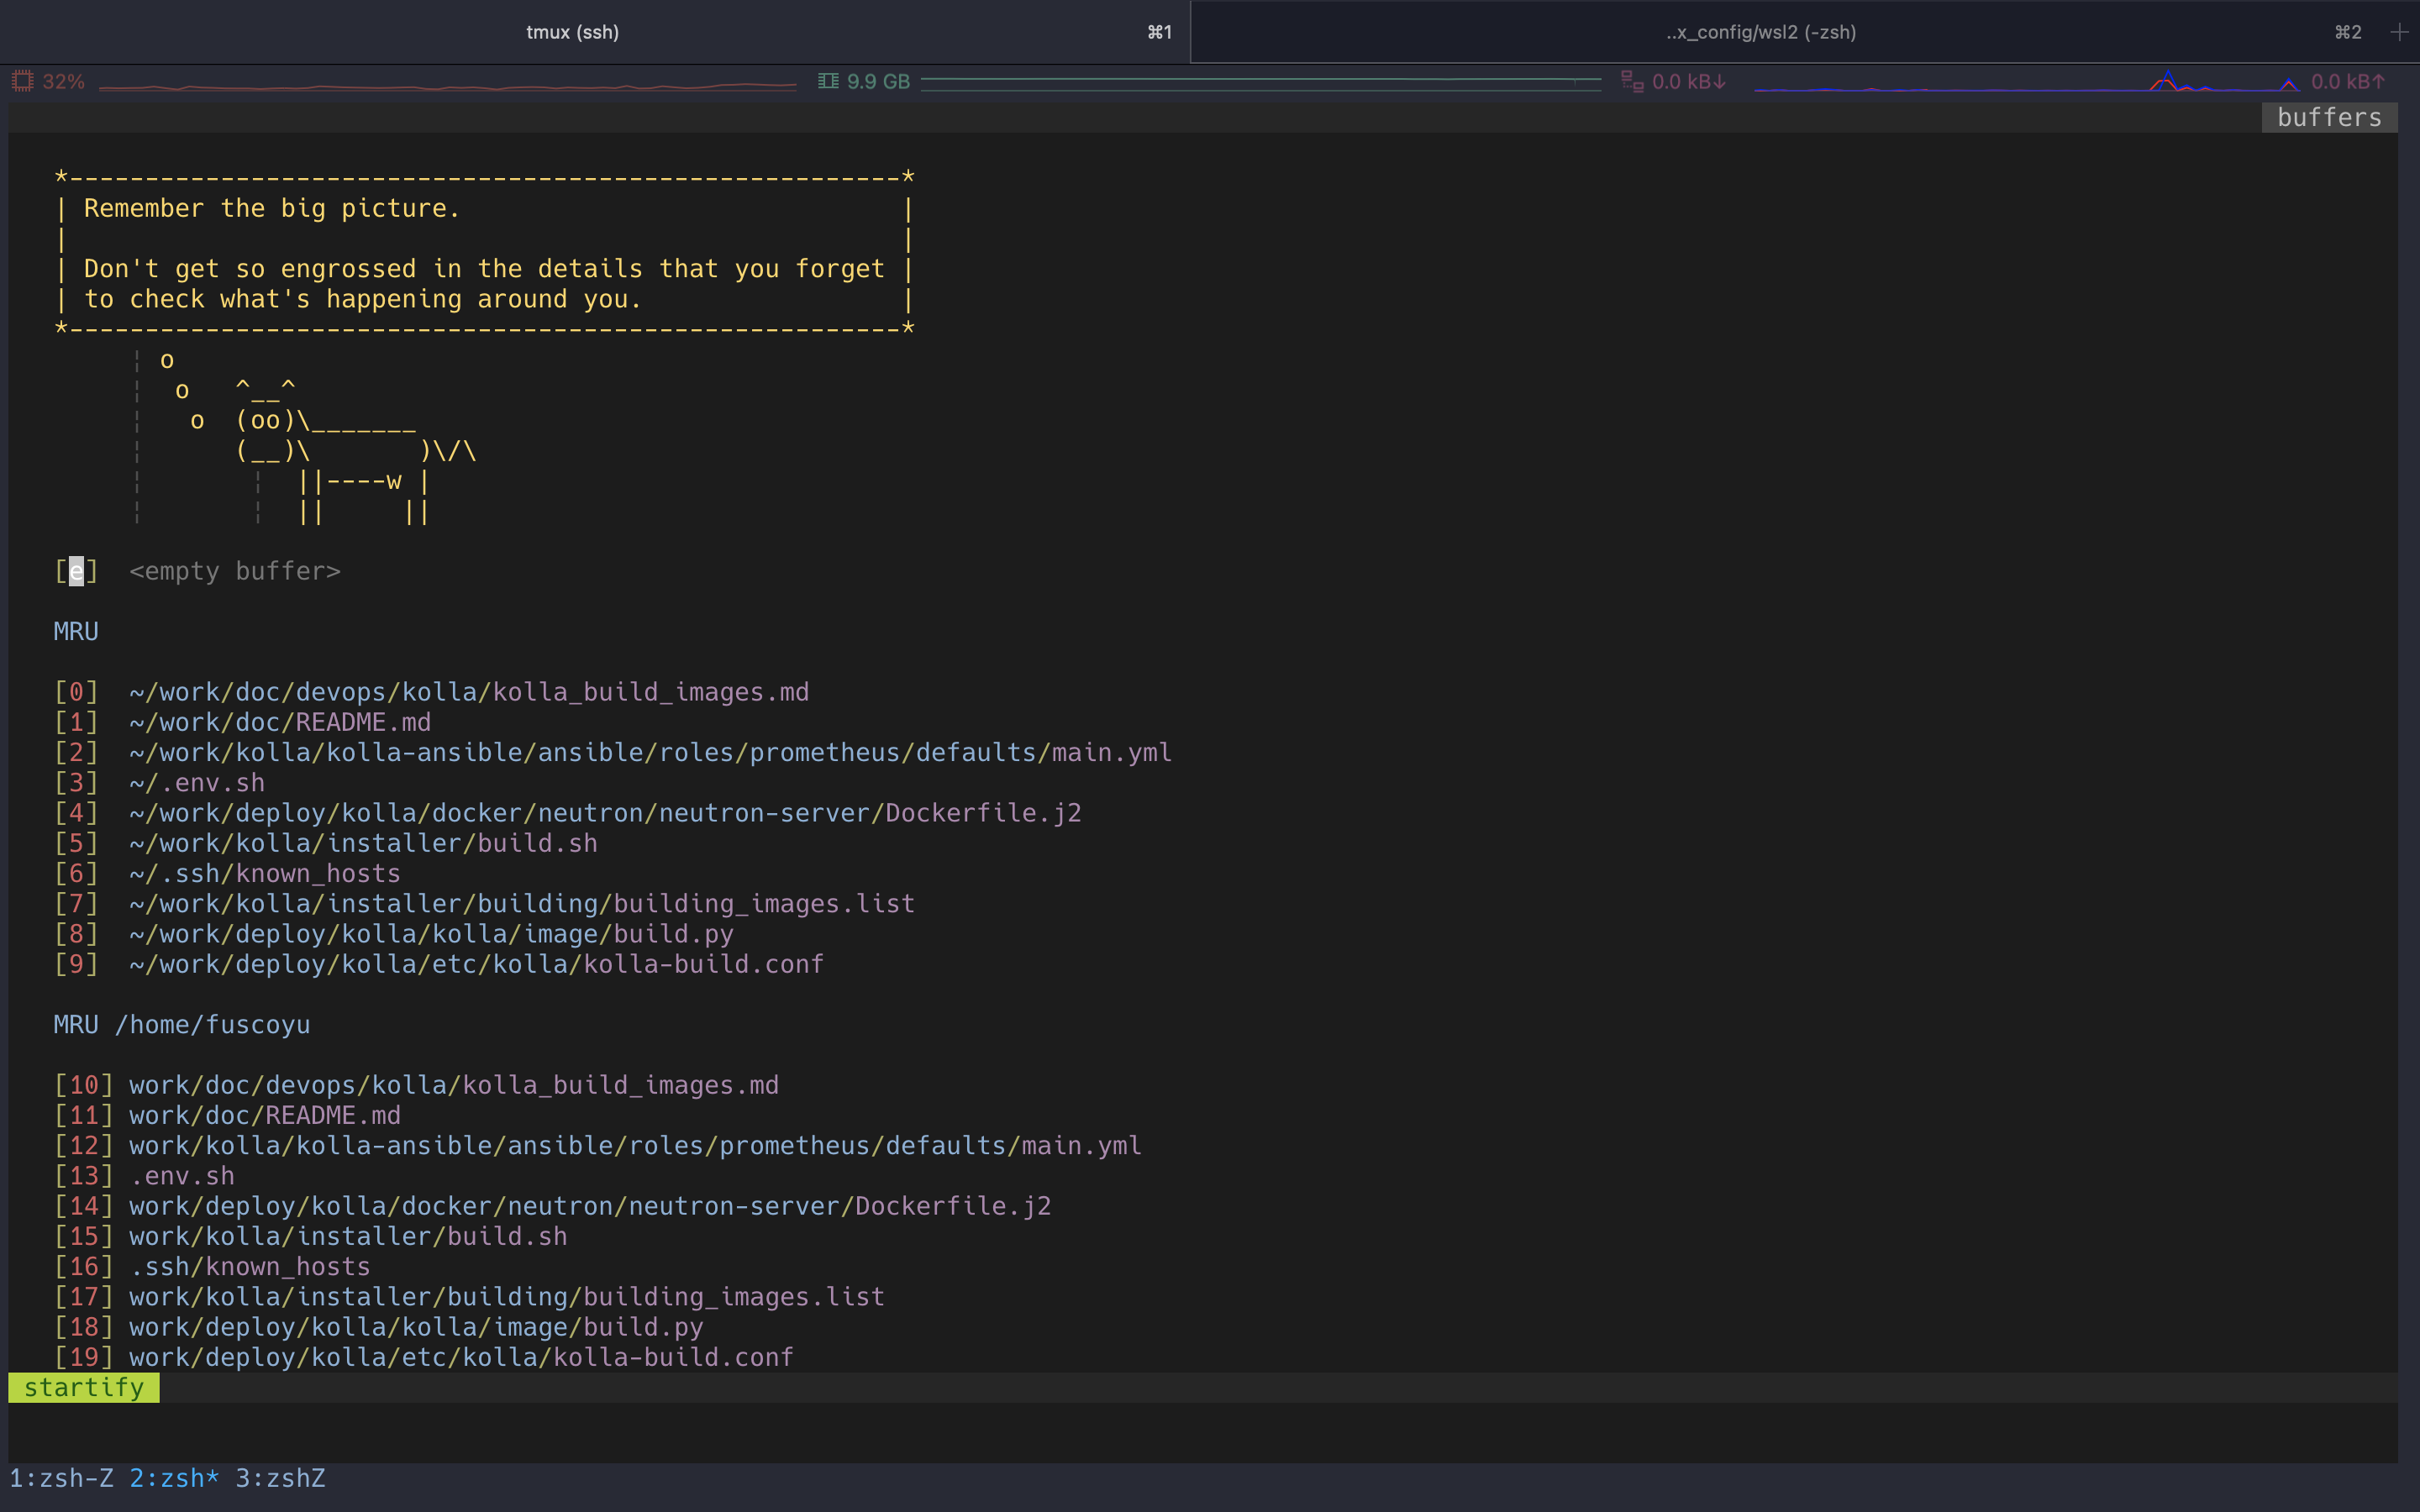
Task: Click empty buffer placeholder item
Action: (x=234, y=571)
